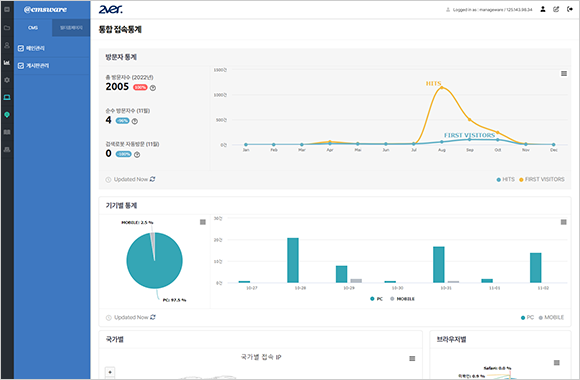580x380 pixels.
Task: Click the @cmsware logo
Action: [45, 10]
